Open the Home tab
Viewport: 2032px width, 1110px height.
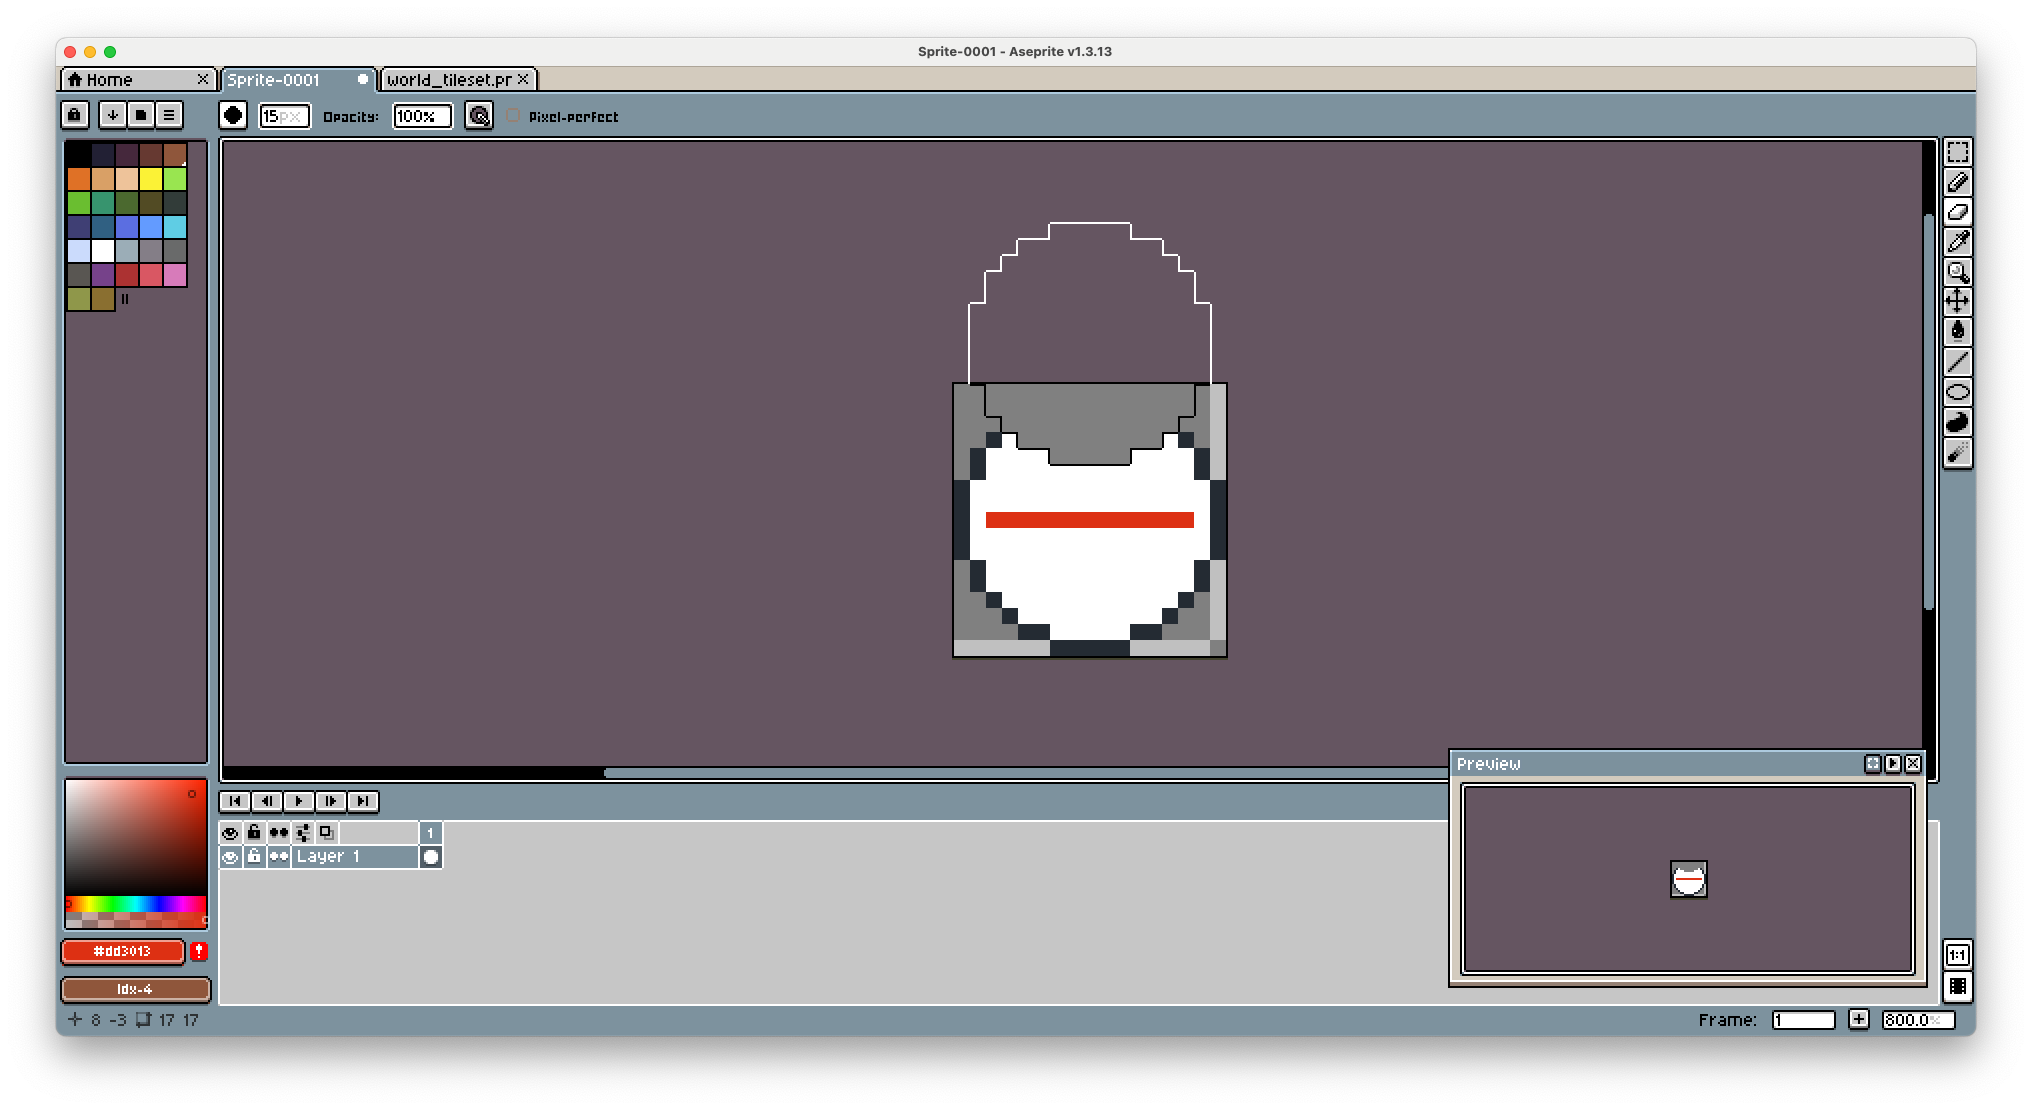click(109, 79)
